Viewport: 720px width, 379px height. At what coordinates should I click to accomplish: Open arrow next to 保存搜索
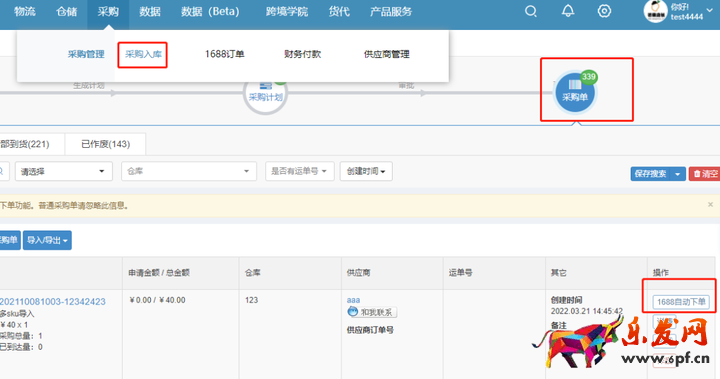tap(678, 174)
